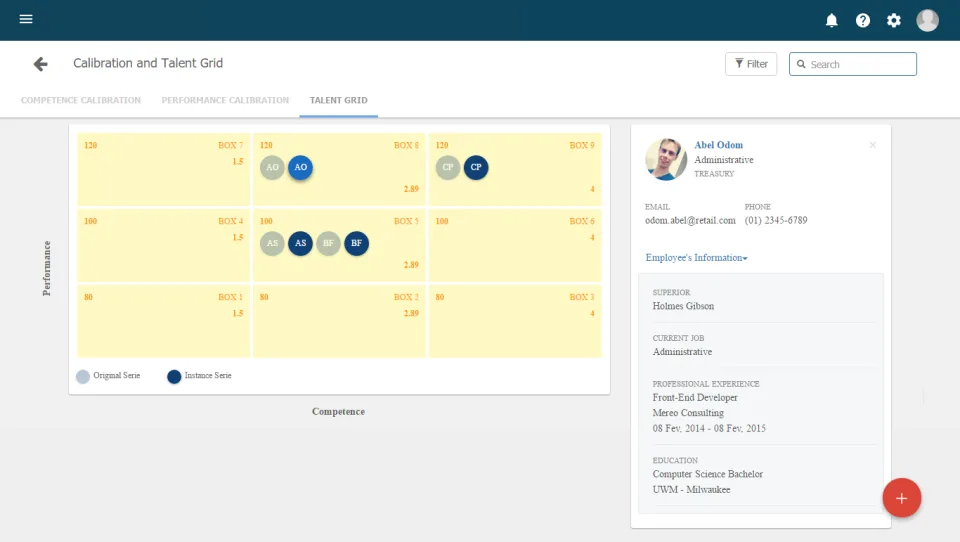Image resolution: width=960 pixels, height=542 pixels.
Task: Click the red plus floating action button
Action: pyautogui.click(x=901, y=498)
